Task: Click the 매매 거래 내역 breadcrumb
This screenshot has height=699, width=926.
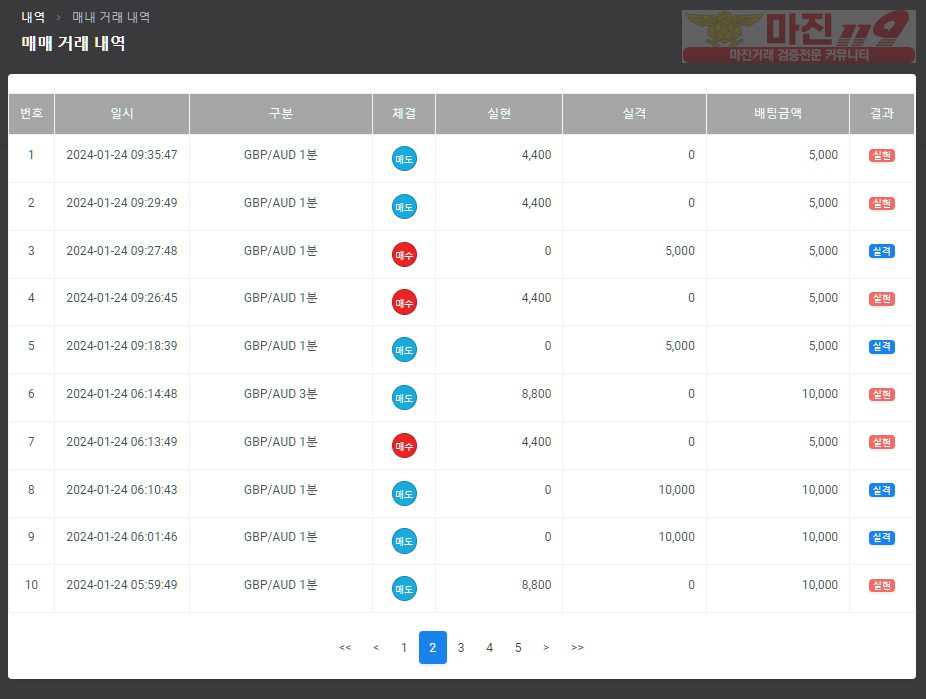Action: point(111,17)
